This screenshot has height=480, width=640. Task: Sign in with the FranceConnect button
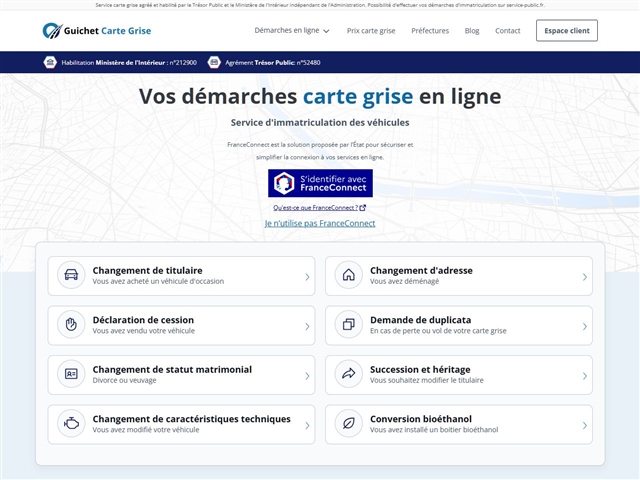point(320,183)
